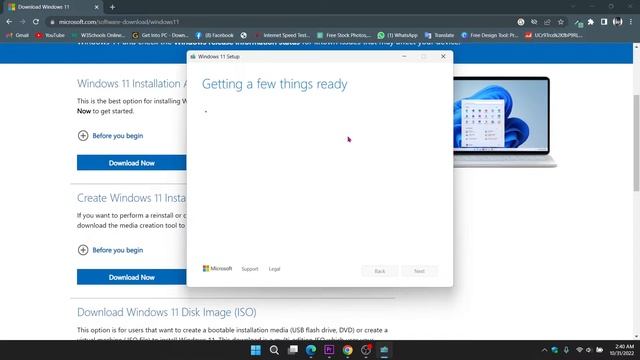Select the Windows 11 Setup taskbar icon
This screenshot has width=640, height=360.
pos(384,350)
